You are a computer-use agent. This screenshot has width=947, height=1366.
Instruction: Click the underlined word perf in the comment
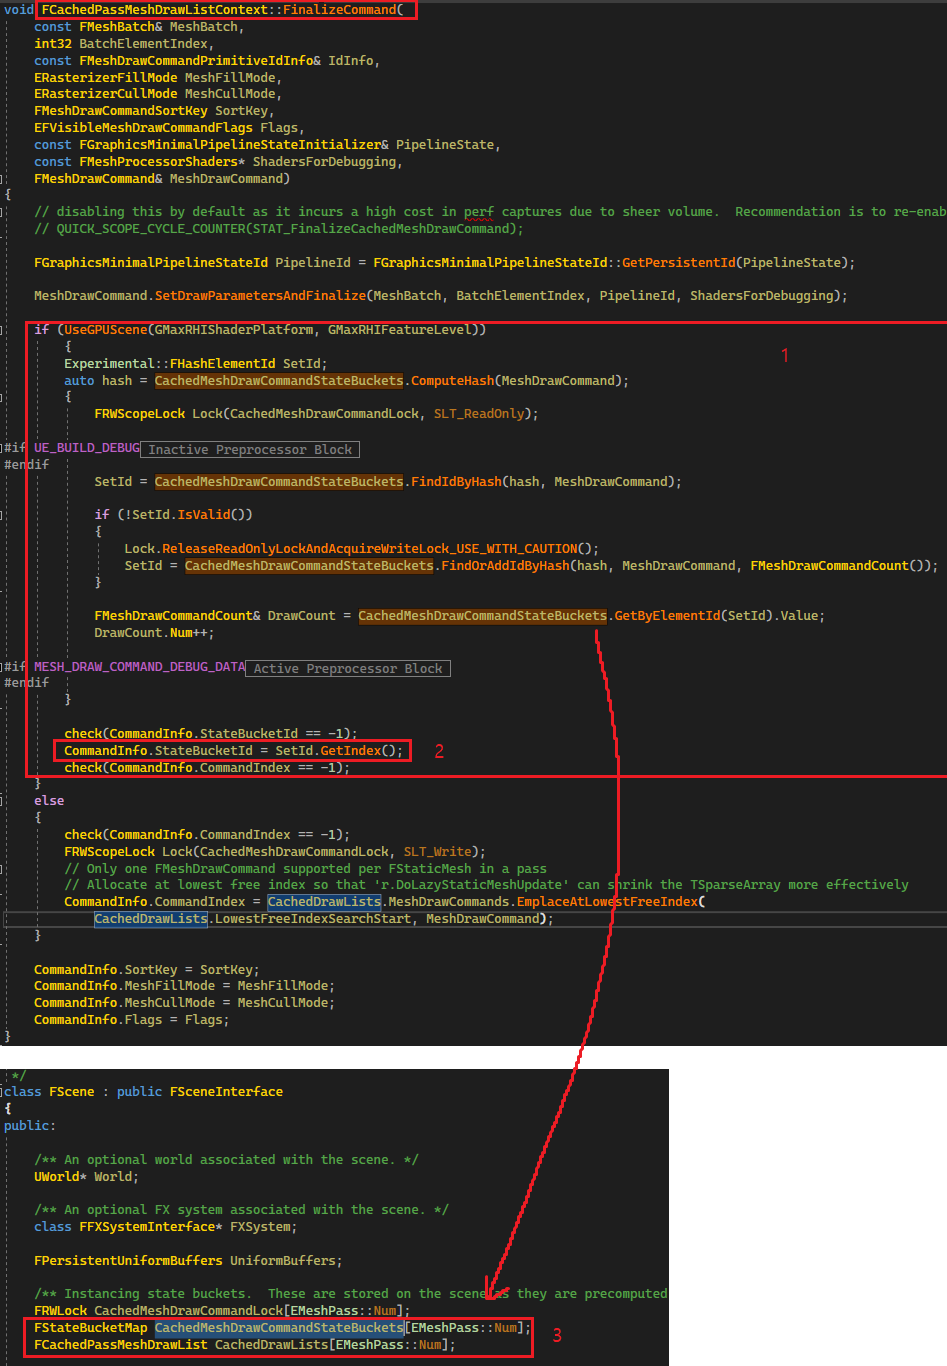point(479,212)
